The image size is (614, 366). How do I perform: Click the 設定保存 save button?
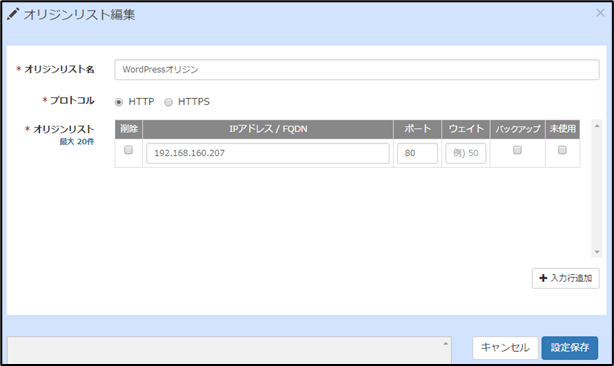(570, 348)
